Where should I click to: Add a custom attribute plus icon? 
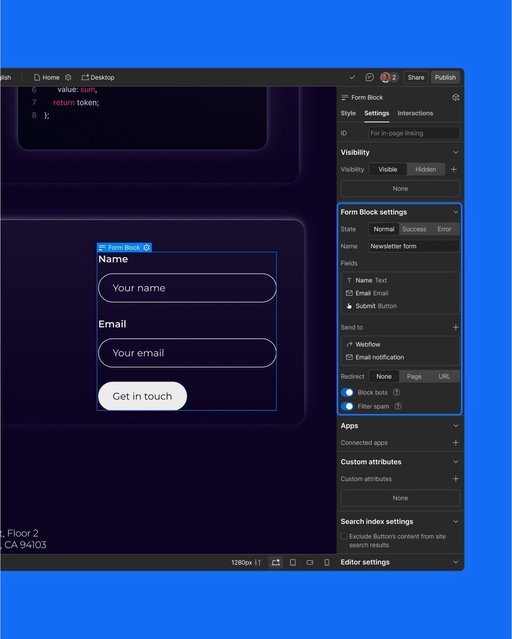(x=456, y=479)
